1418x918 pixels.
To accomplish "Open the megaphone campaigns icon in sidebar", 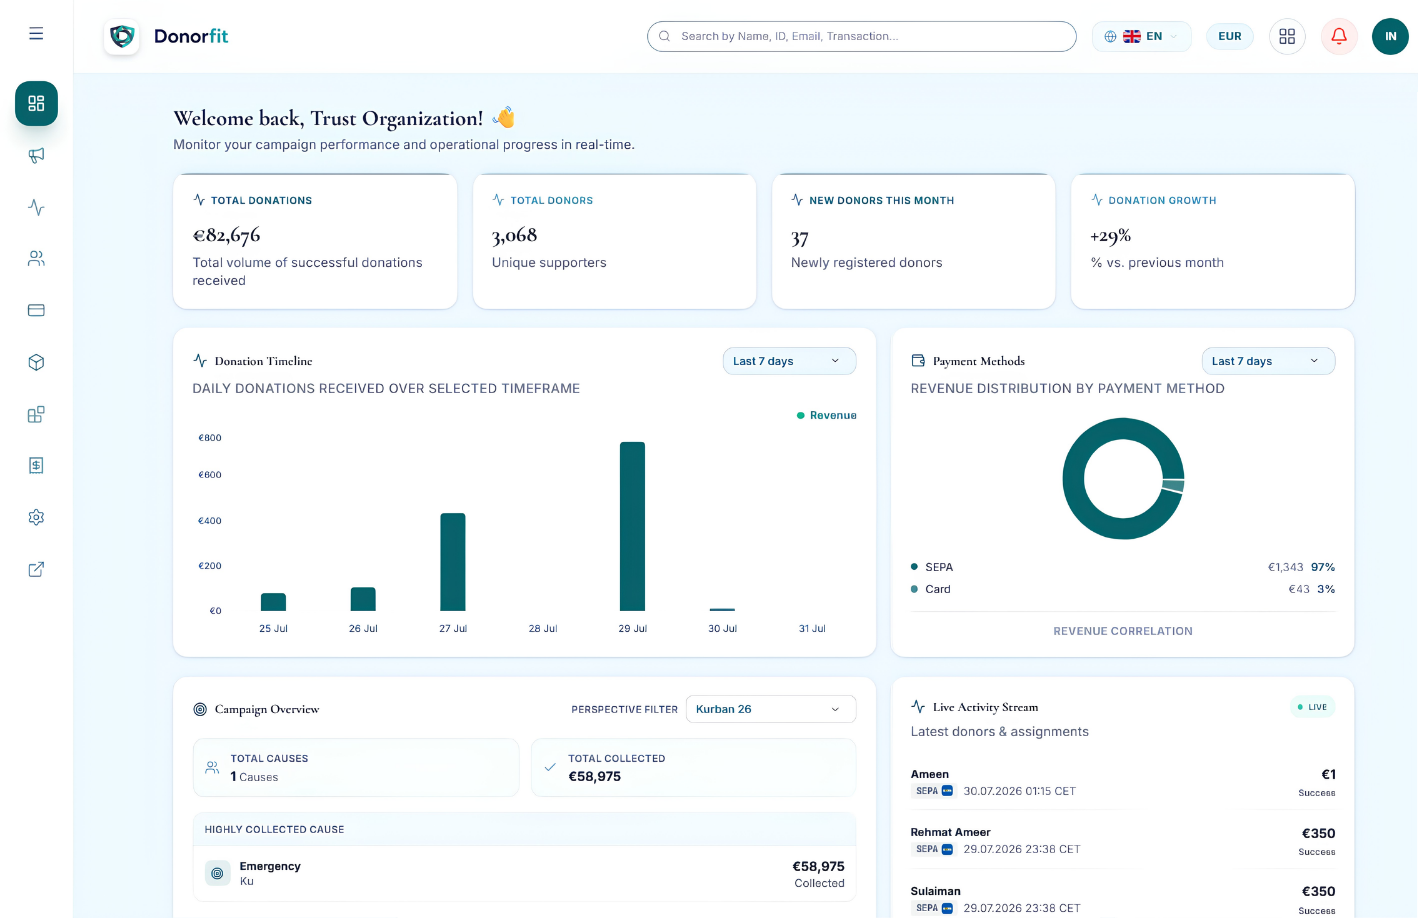I will coord(36,155).
